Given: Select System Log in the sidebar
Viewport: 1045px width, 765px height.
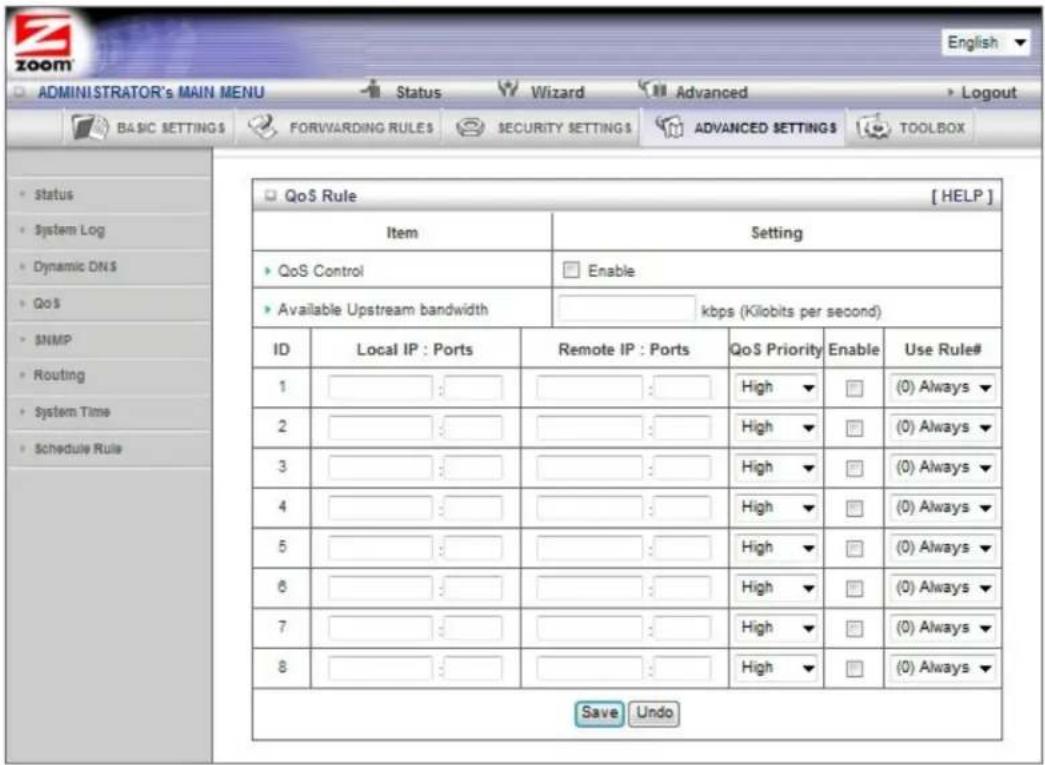Looking at the screenshot, I should 69,231.
